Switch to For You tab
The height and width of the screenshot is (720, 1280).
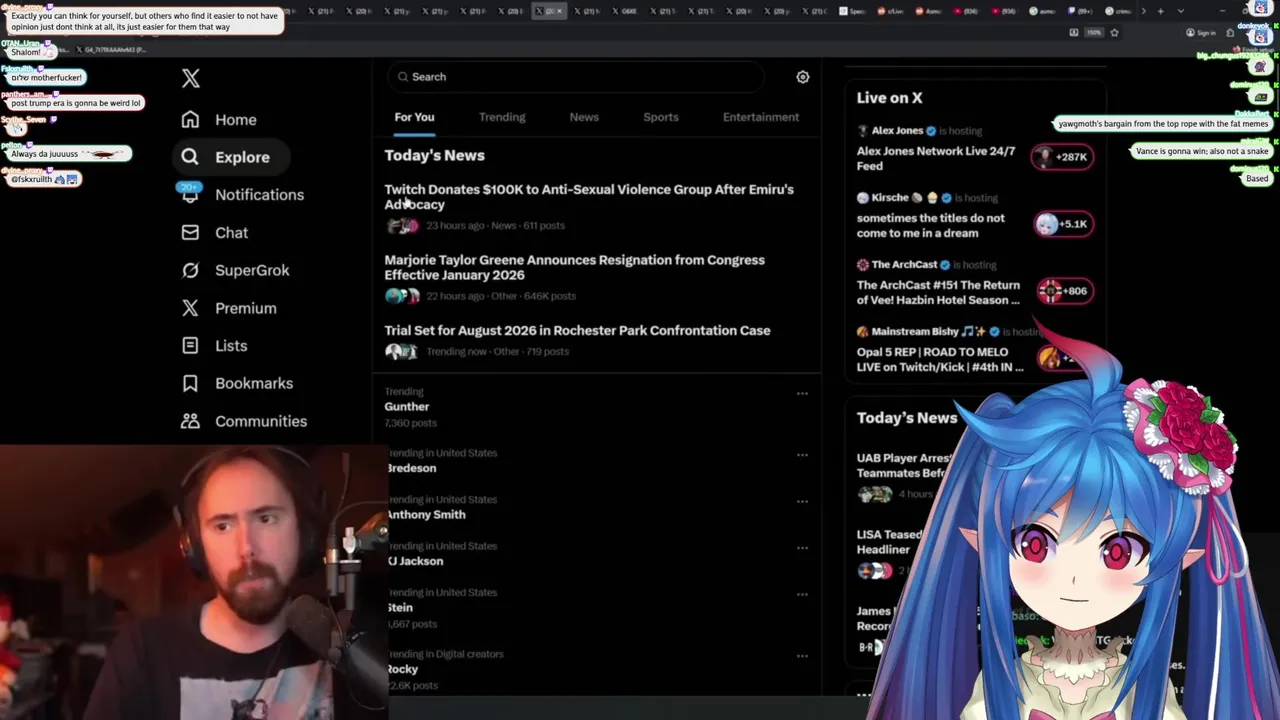414,117
